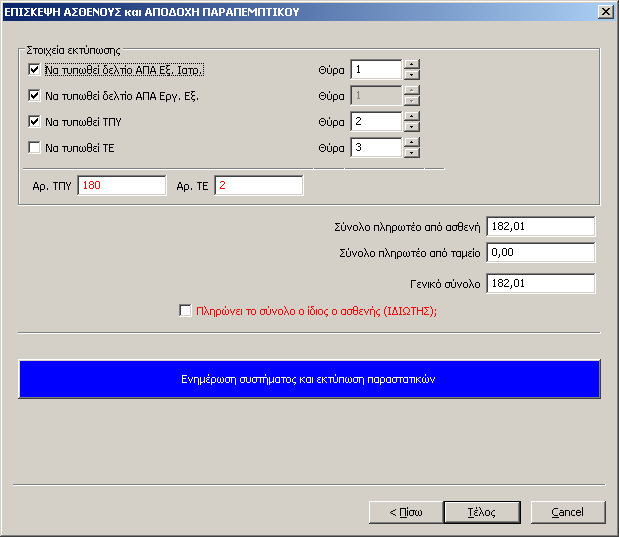Increase Θύρα value for ΤΠΥ row

pyautogui.click(x=411, y=116)
